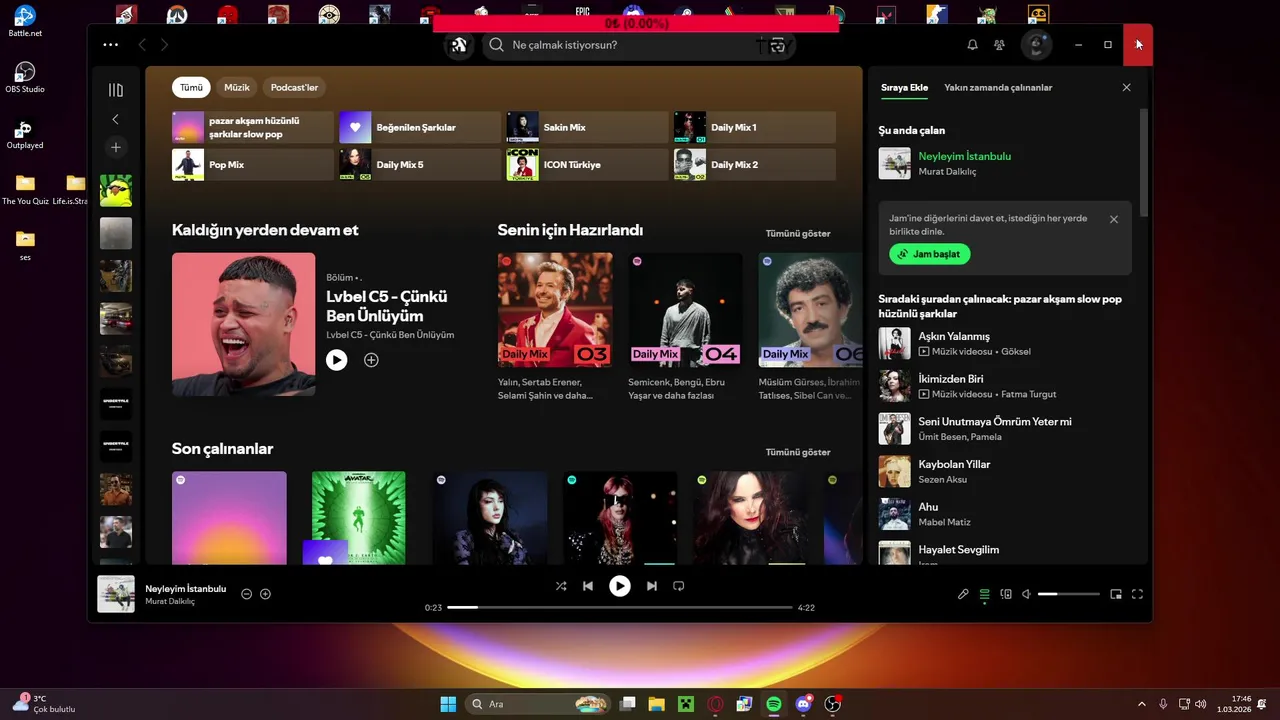Screen dimensions: 1280x720
Task: Show hidden system tray icons
Action: [1142, 704]
